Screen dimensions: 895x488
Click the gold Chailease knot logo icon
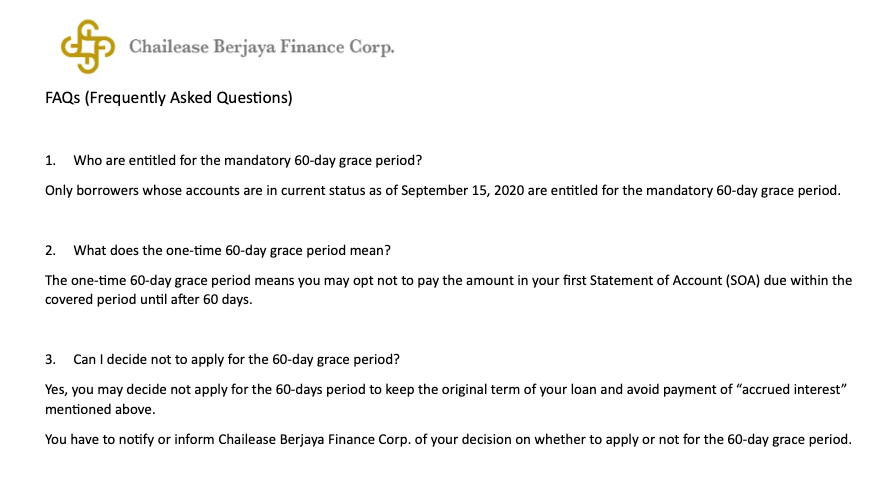click(x=88, y=47)
